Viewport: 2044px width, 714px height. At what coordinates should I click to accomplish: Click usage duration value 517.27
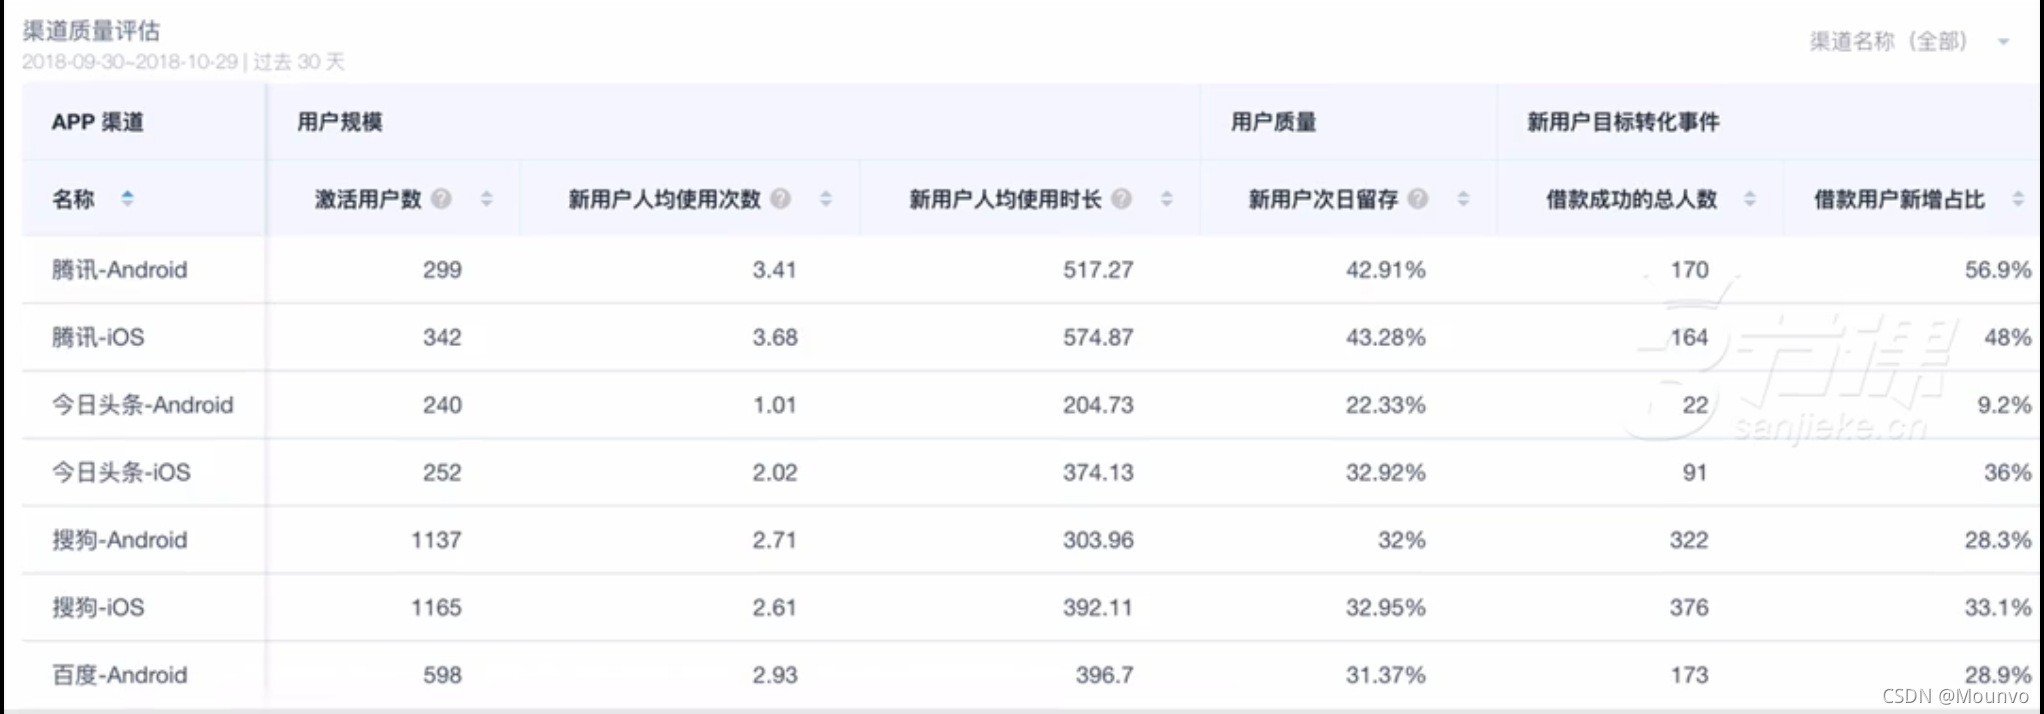1098,270
